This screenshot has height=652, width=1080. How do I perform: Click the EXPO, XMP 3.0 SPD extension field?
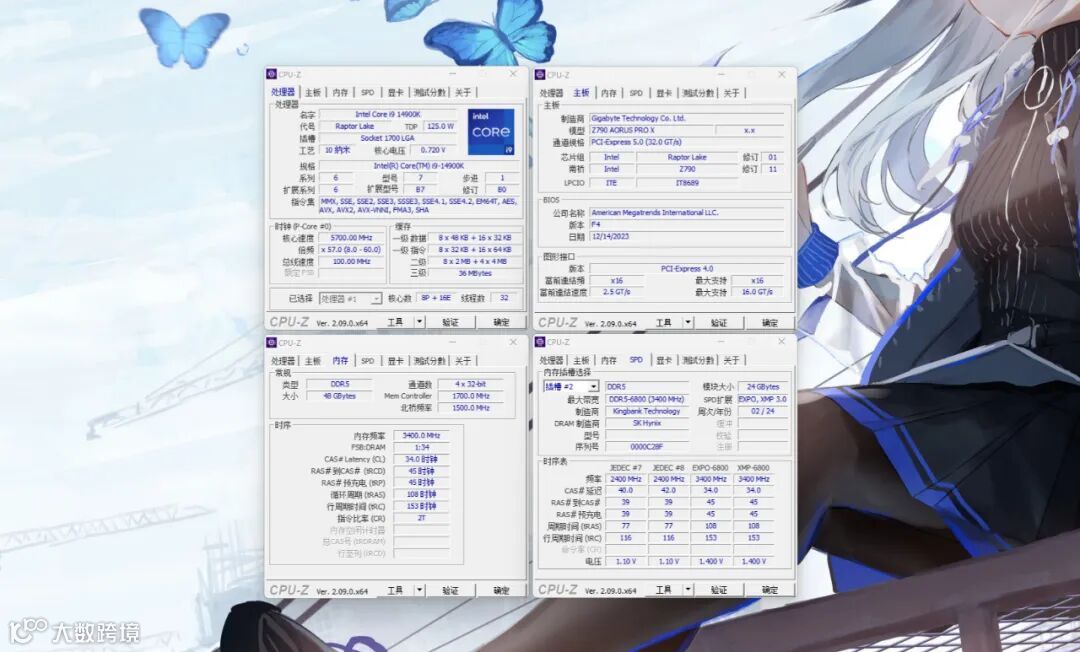pos(762,399)
